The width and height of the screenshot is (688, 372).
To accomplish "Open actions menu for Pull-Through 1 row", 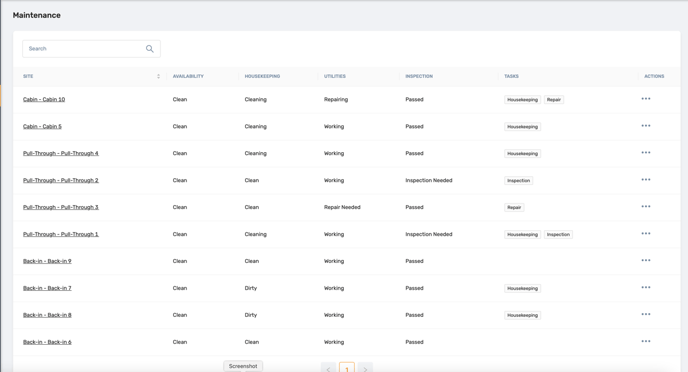I will click(x=646, y=234).
